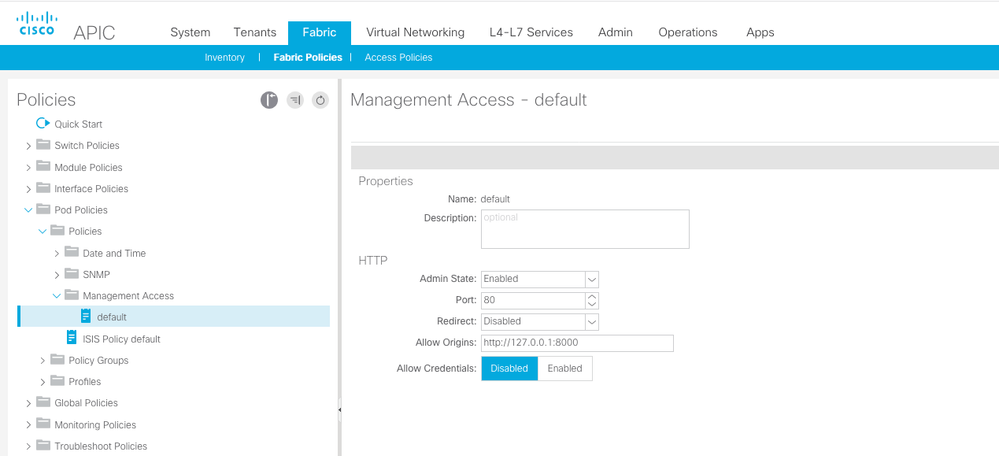Go to Fabric Policies submenu
Image resolution: width=999 pixels, height=456 pixels.
[x=308, y=57]
